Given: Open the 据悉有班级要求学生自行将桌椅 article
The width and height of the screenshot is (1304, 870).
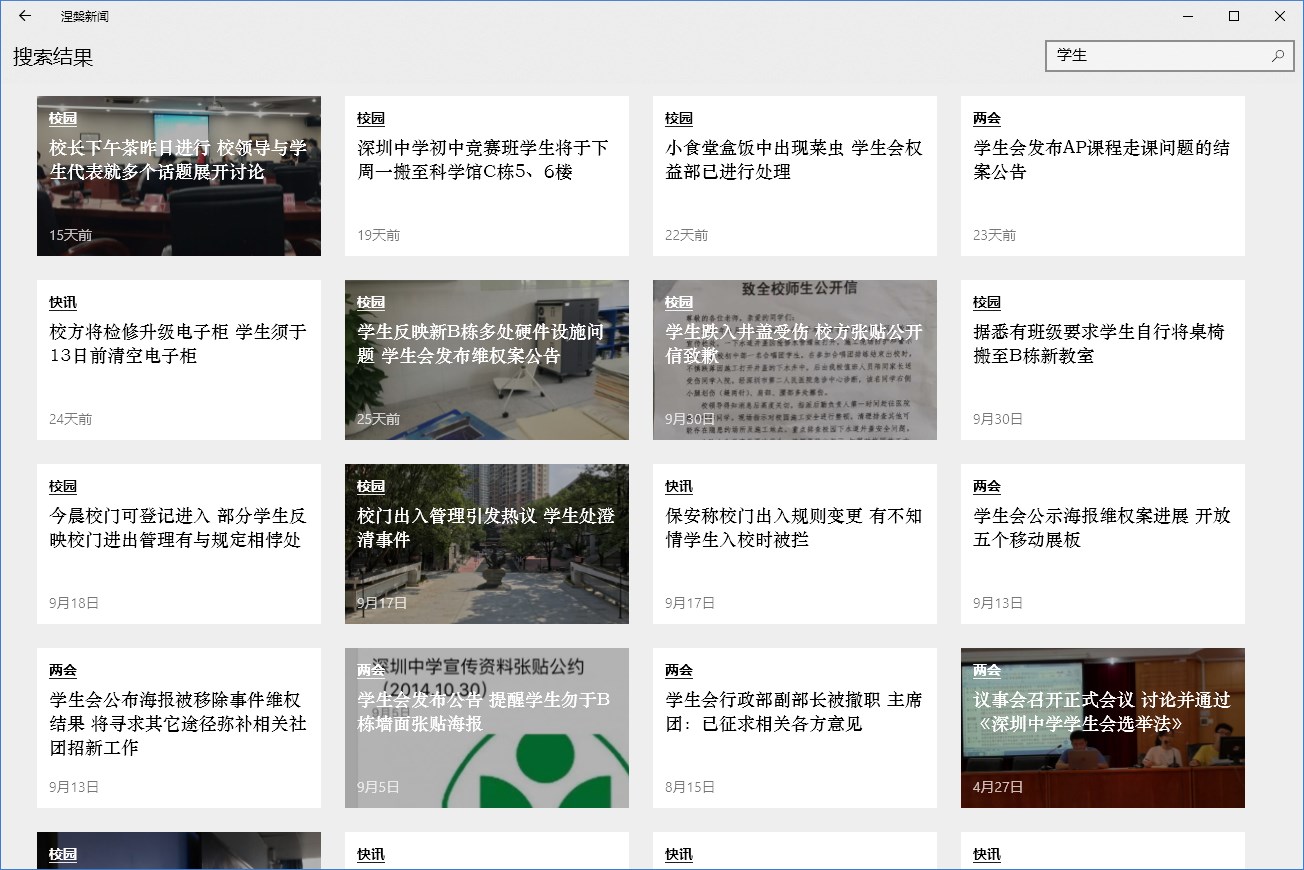Looking at the screenshot, I should pyautogui.click(x=1103, y=360).
